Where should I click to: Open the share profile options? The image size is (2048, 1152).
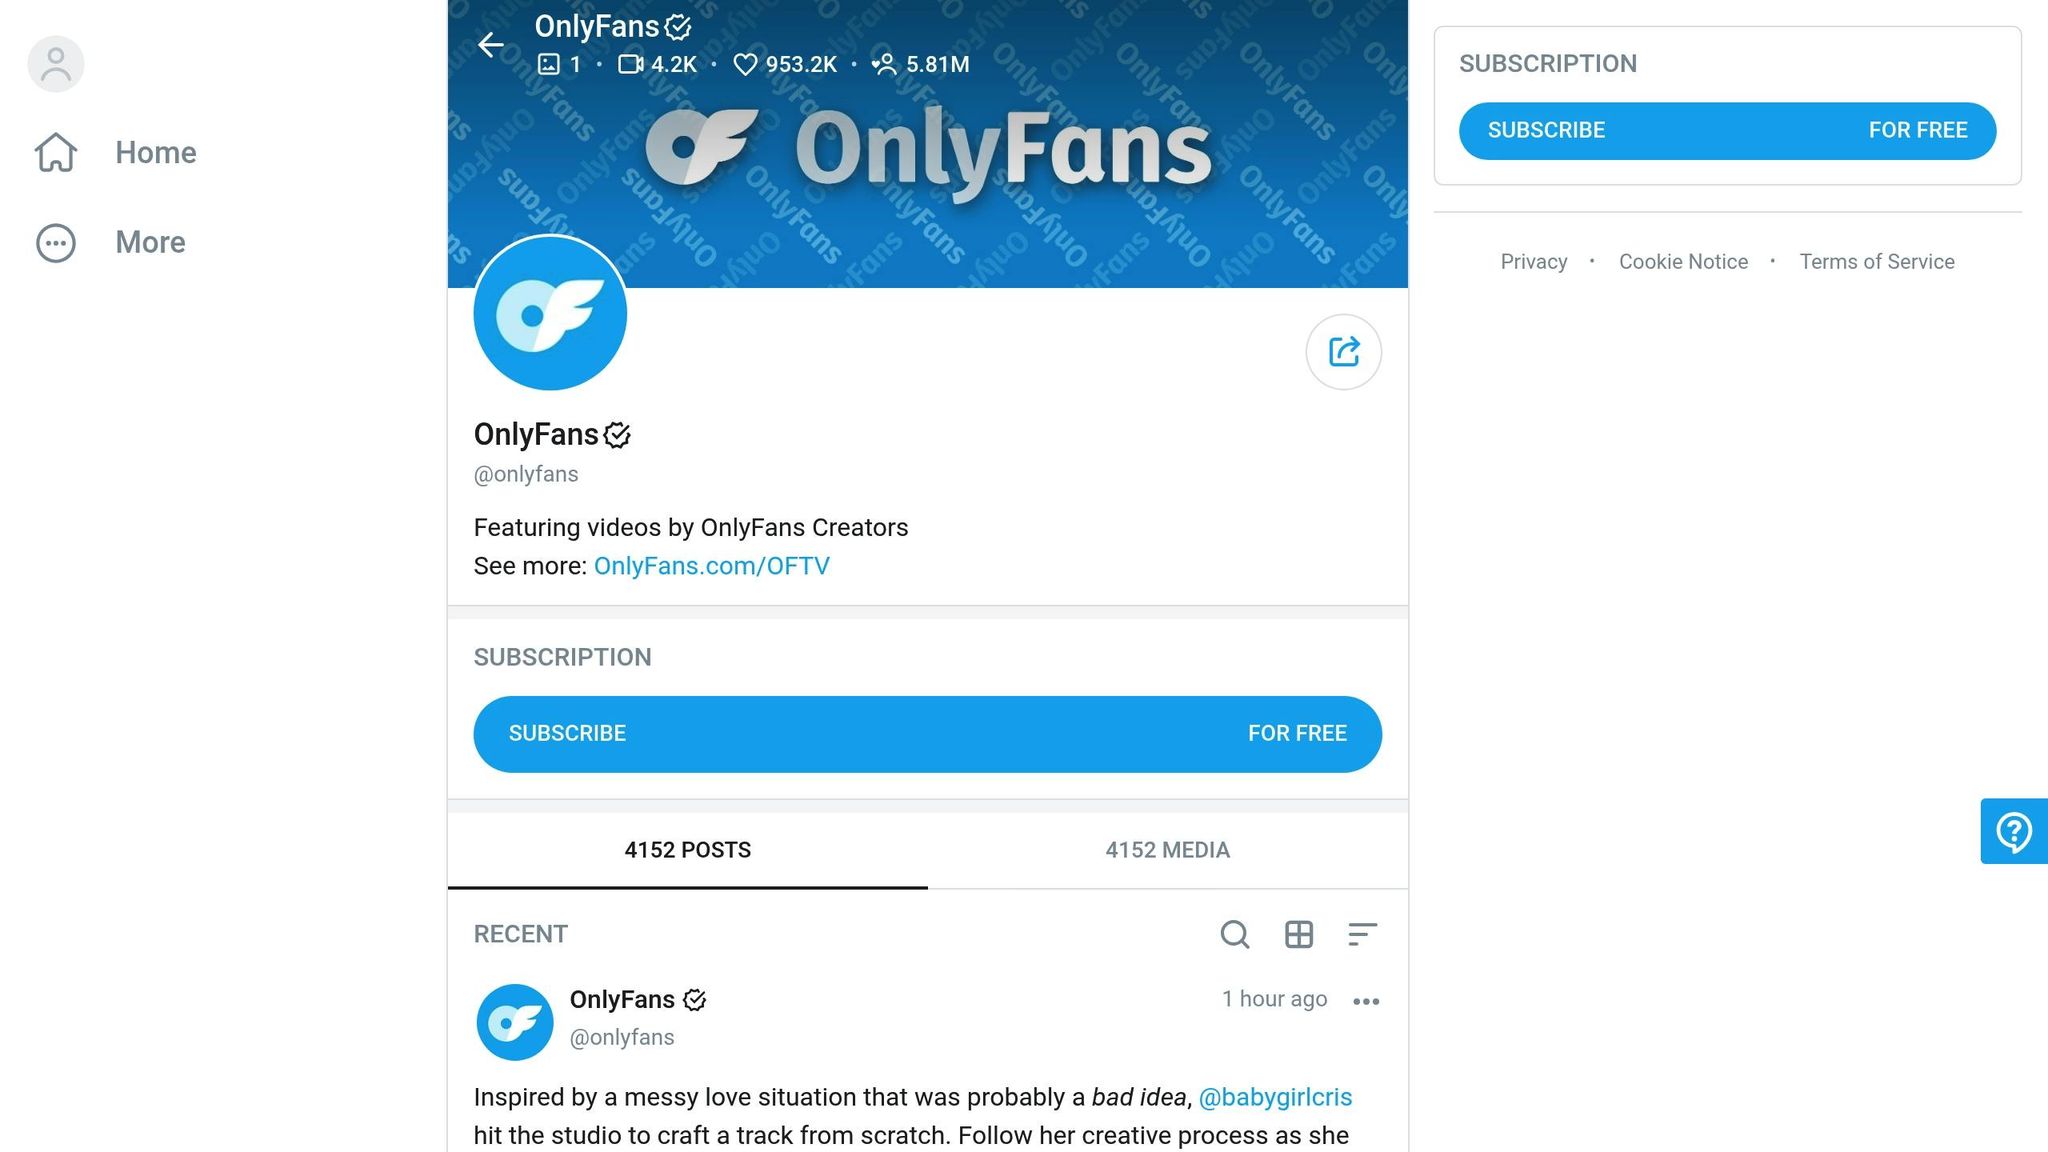coord(1343,352)
